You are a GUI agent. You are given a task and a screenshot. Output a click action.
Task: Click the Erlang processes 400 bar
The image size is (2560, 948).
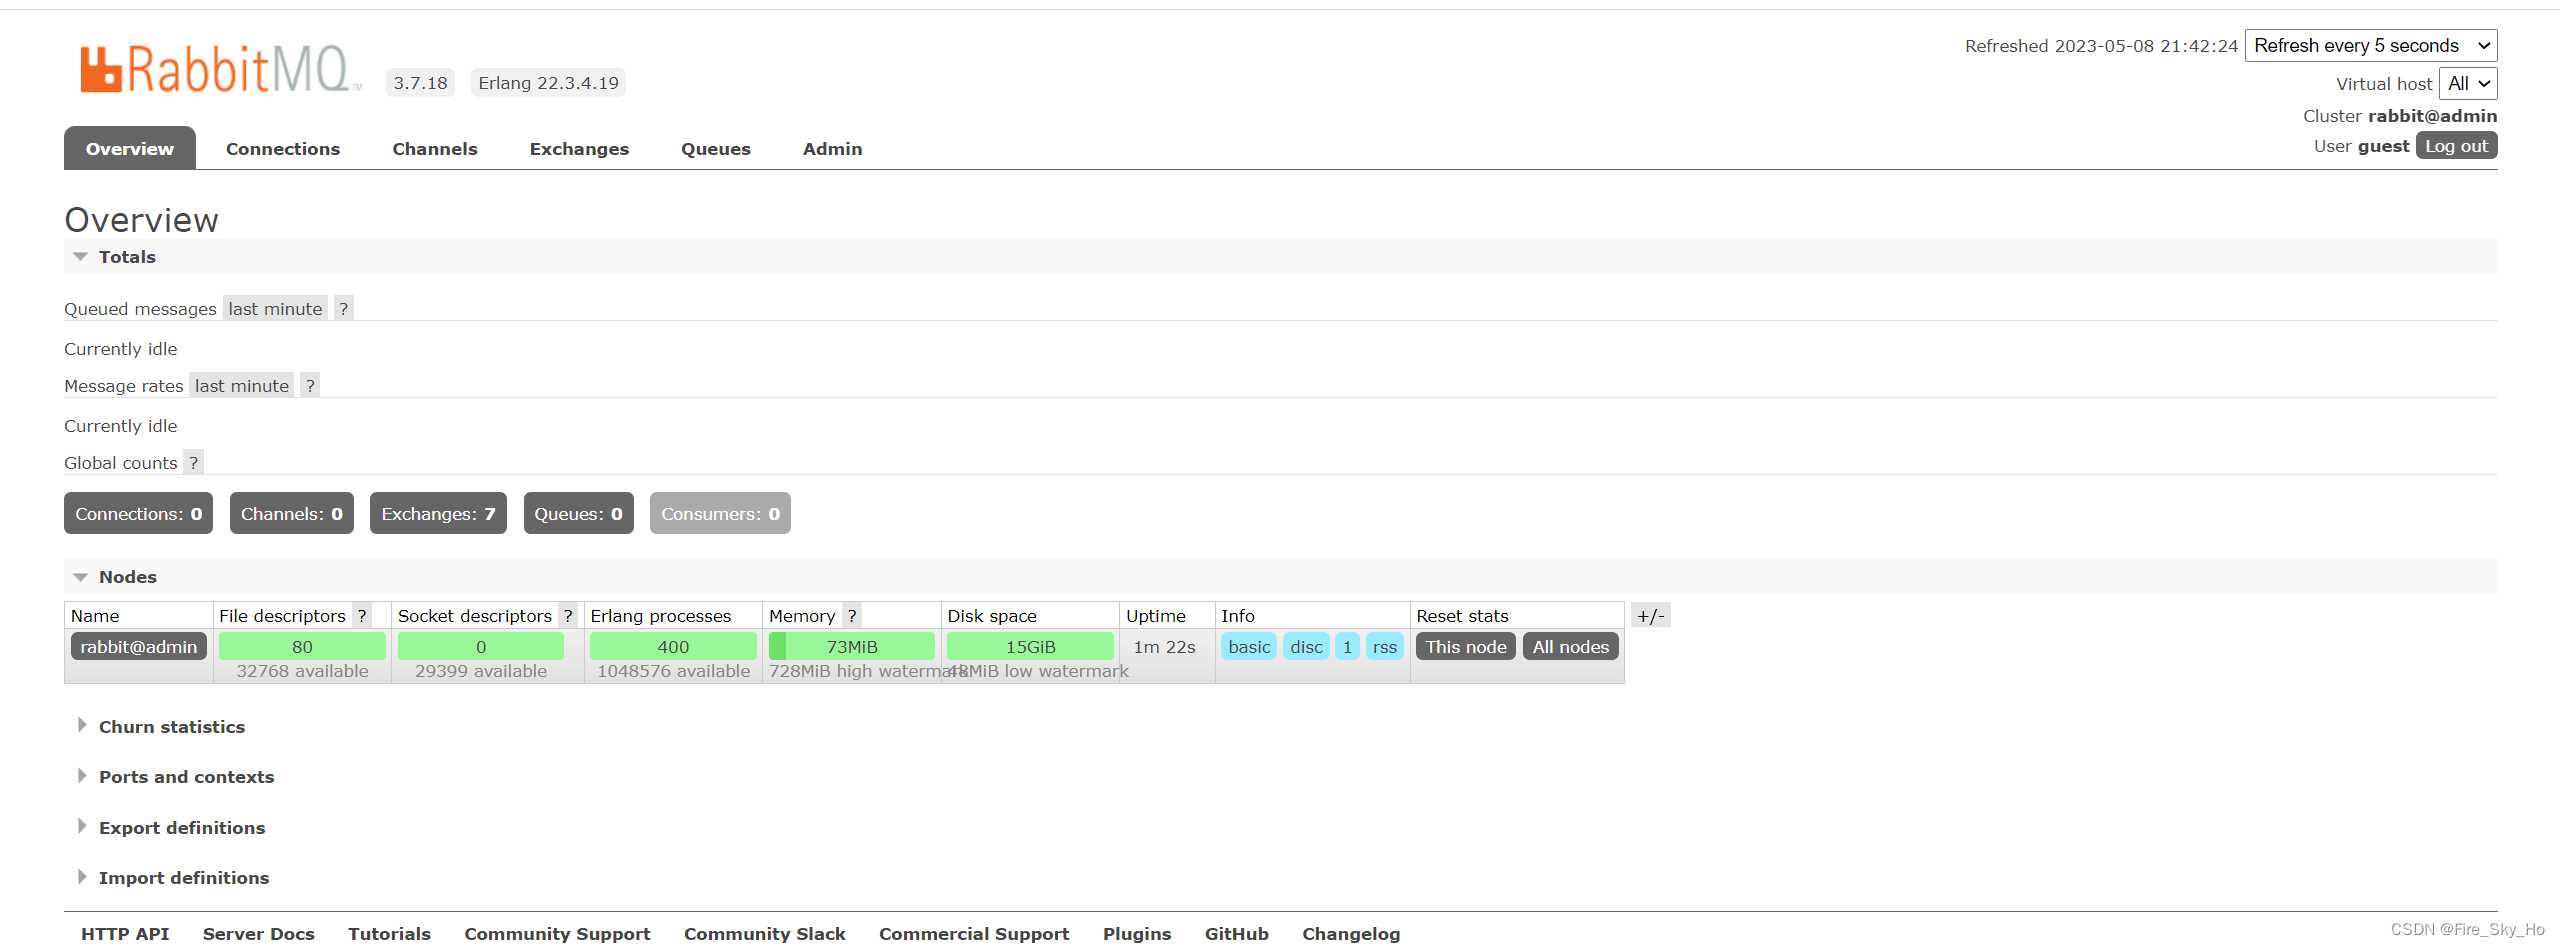pyautogui.click(x=673, y=646)
